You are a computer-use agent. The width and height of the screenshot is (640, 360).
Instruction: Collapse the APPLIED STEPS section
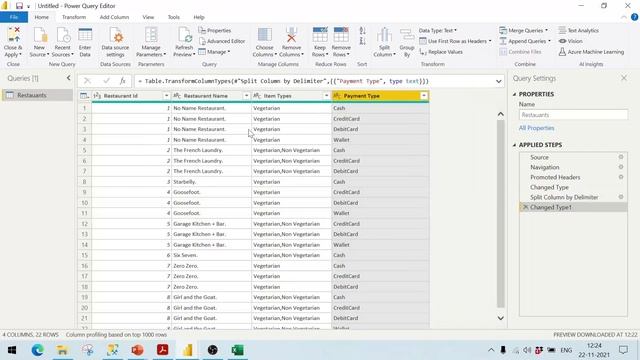(x=514, y=145)
